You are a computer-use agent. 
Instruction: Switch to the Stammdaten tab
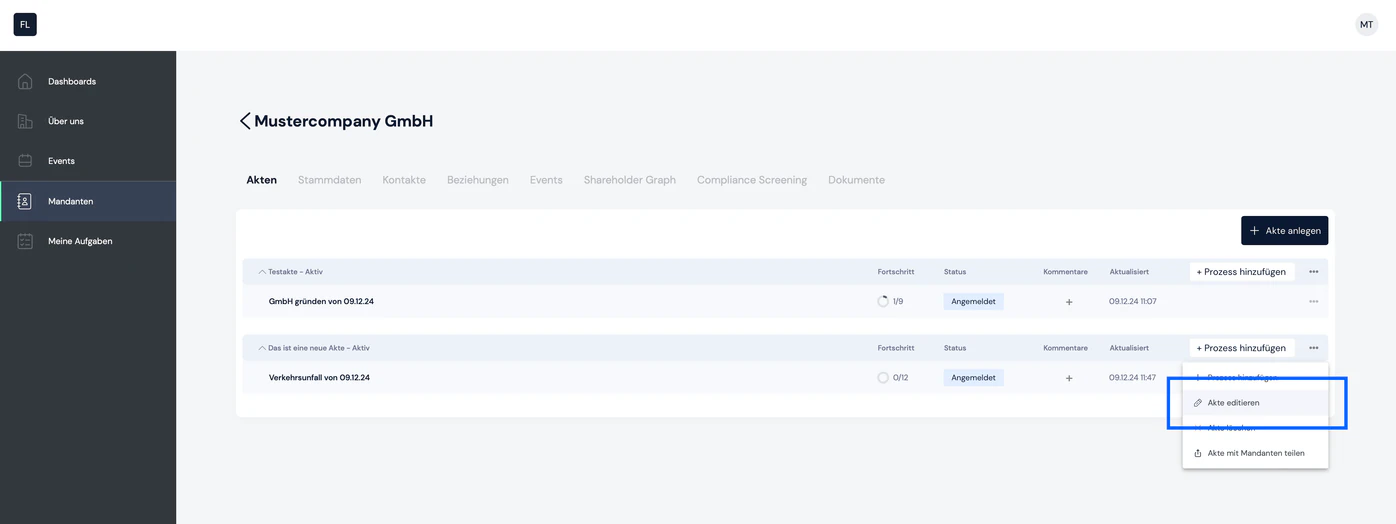click(329, 180)
